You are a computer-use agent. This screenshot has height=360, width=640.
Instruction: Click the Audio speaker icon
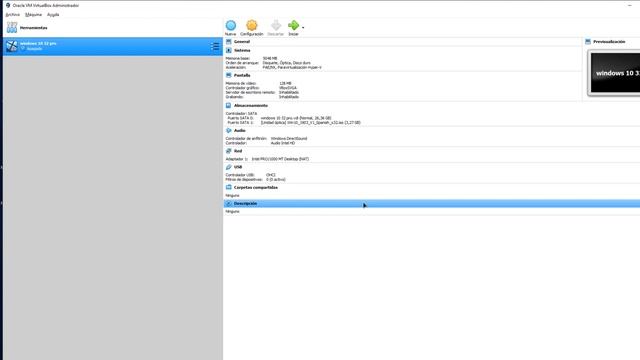pyautogui.click(x=229, y=130)
